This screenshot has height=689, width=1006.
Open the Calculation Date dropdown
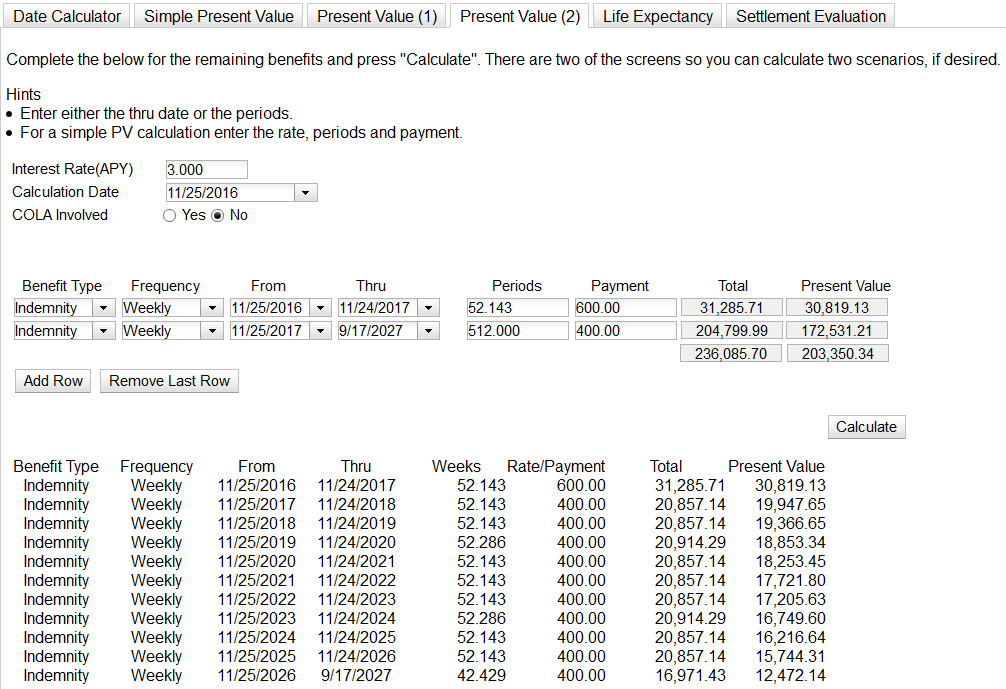click(306, 192)
